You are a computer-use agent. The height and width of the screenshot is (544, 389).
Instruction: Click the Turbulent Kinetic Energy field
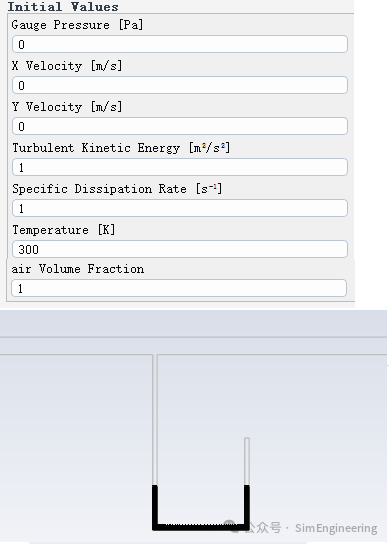point(180,167)
